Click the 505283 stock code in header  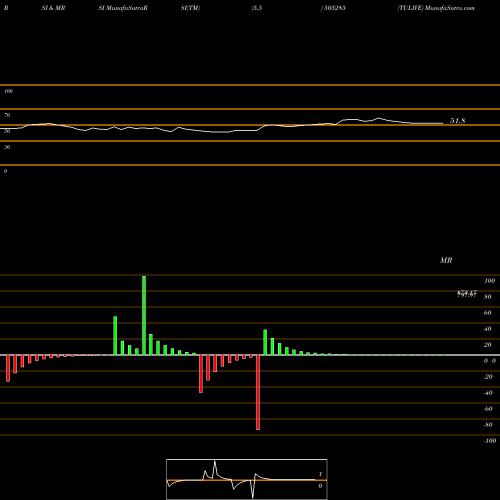pyautogui.click(x=334, y=8)
